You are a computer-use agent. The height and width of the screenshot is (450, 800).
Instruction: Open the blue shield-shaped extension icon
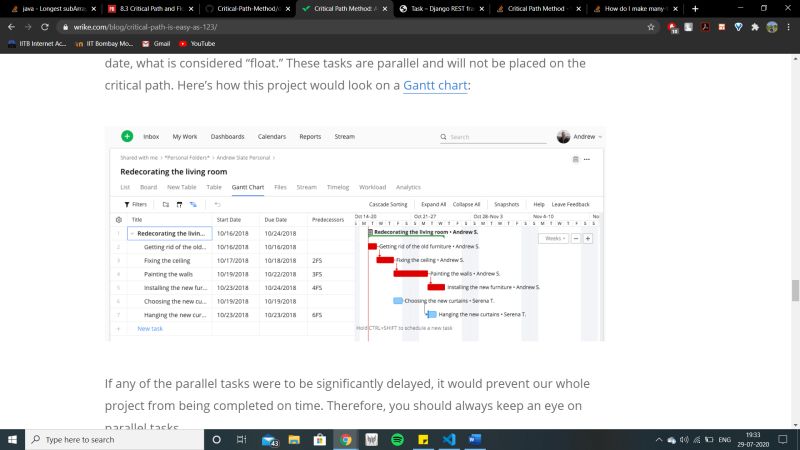click(x=738, y=27)
